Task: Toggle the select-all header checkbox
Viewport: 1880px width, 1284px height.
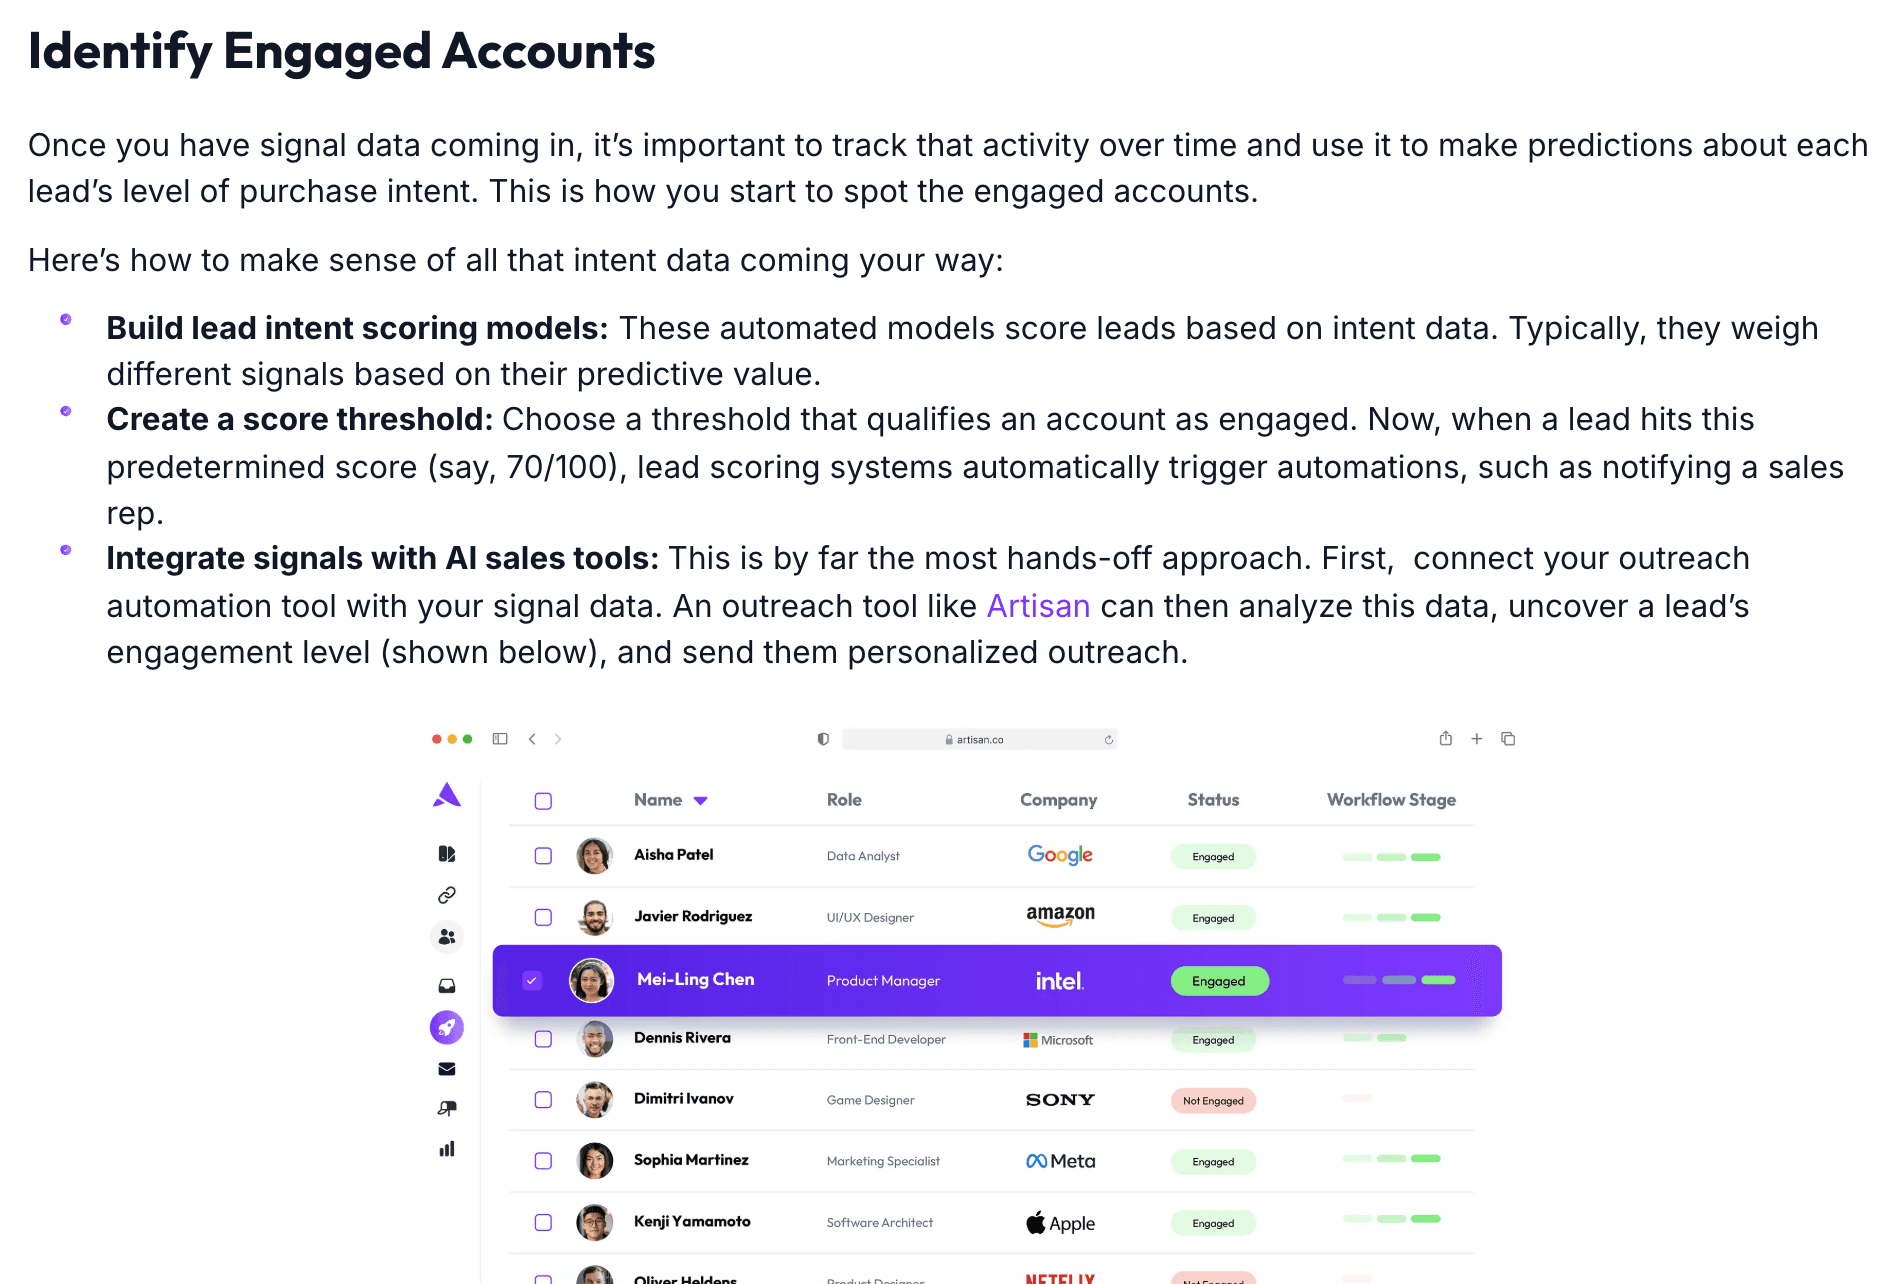Action: pos(543,801)
